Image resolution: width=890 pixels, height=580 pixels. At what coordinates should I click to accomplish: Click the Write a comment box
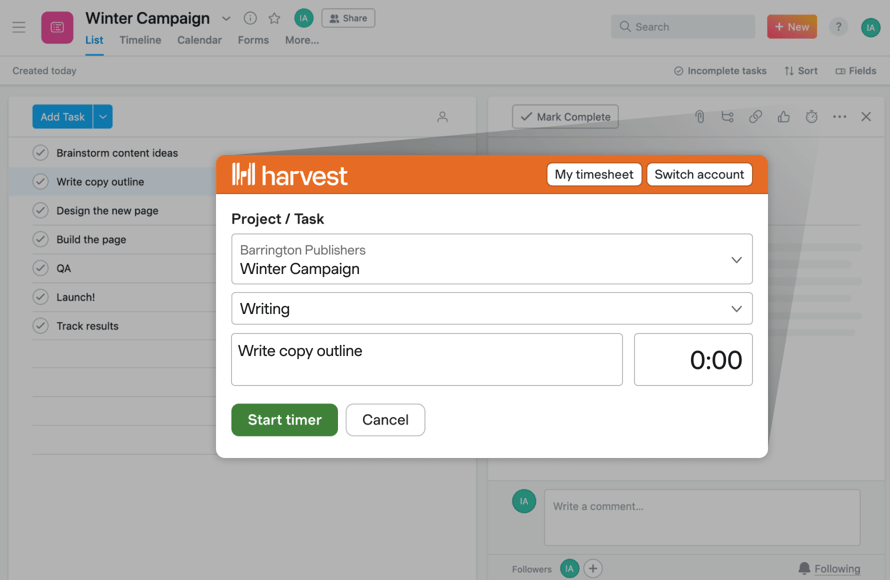702,518
